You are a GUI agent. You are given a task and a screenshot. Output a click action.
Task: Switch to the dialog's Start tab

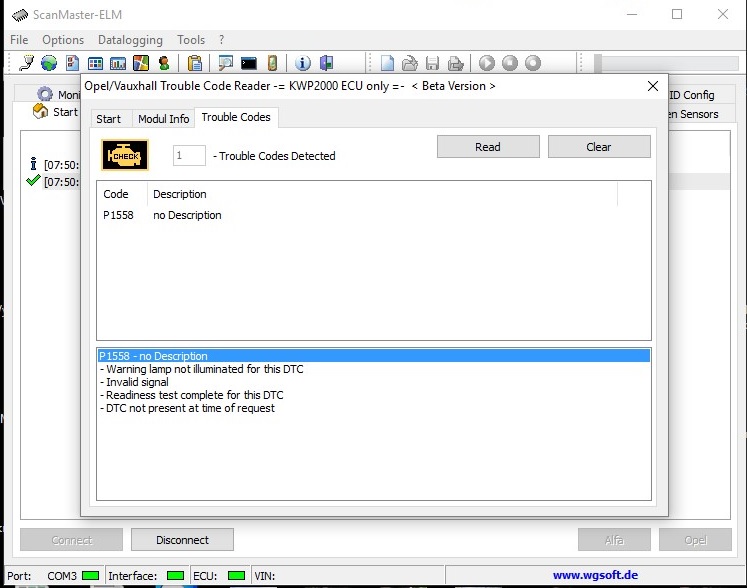[108, 118]
